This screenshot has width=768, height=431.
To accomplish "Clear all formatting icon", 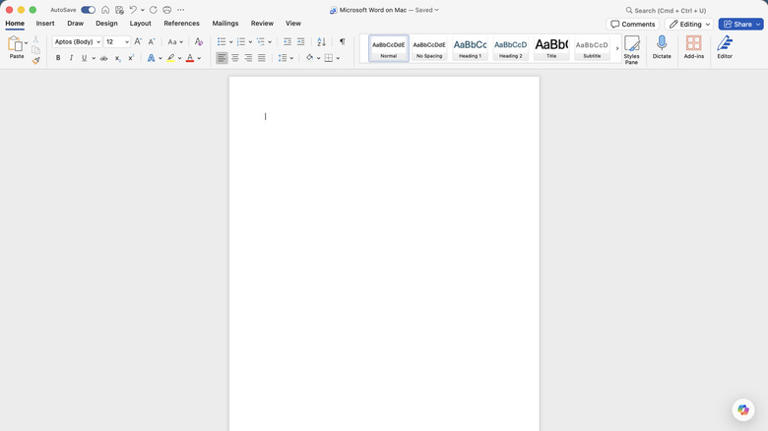I will tap(198, 42).
